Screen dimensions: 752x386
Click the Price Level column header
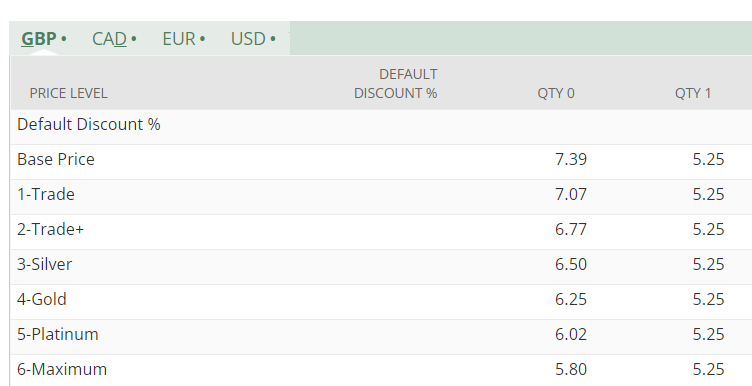click(x=69, y=93)
